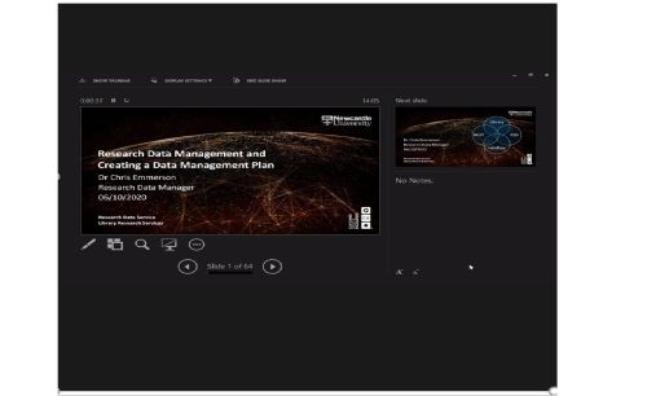
Task: Open more slide show options ellipsis
Action: pyautogui.click(x=196, y=245)
